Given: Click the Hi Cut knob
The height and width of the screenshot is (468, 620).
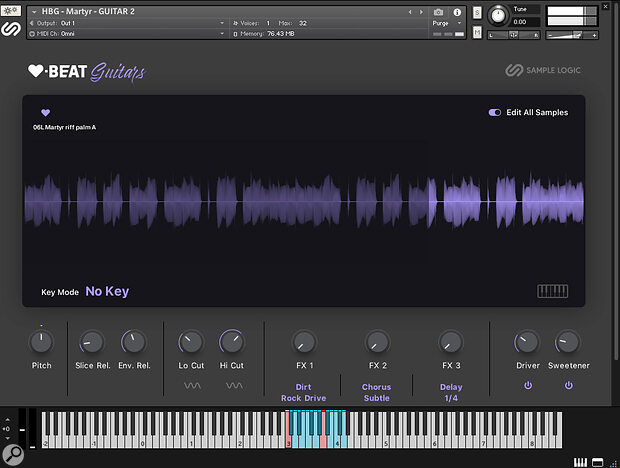Looking at the screenshot, I should [x=232, y=342].
